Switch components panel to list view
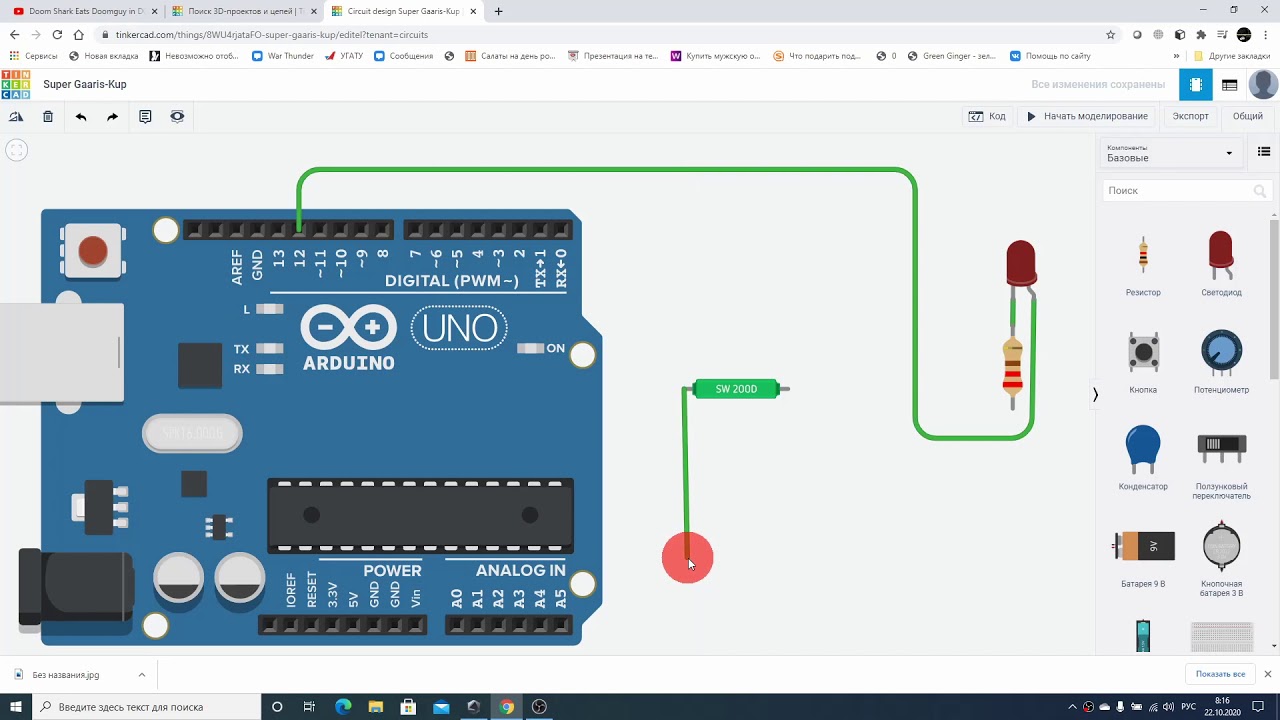 1264,152
